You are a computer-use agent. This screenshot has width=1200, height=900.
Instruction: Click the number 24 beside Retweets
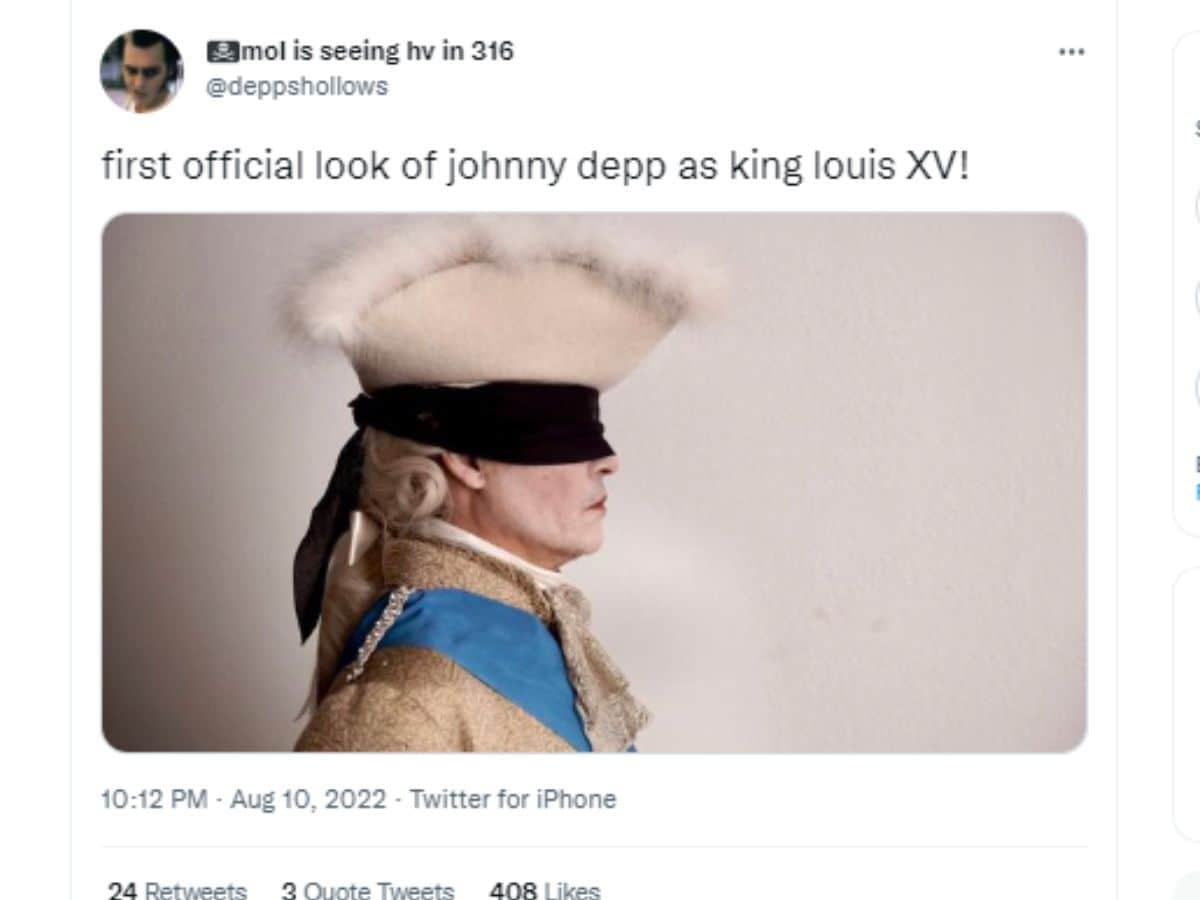122,890
